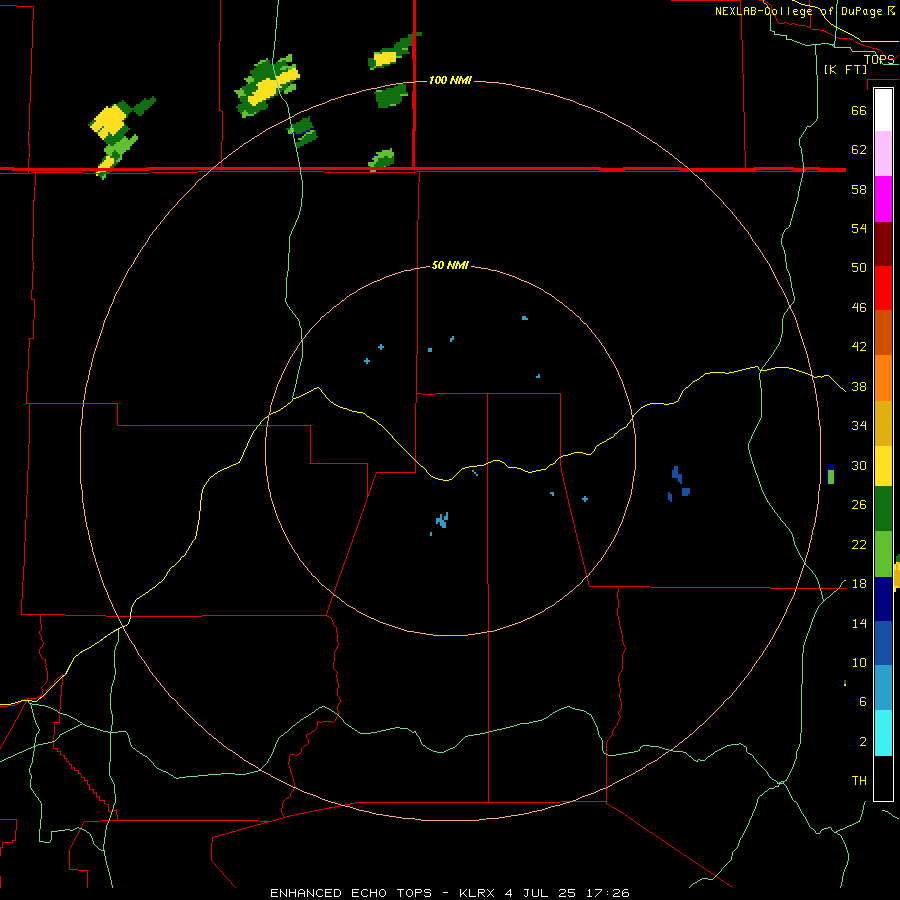Pick the light blue legend swatch
This screenshot has width=900, height=900.
883,688
